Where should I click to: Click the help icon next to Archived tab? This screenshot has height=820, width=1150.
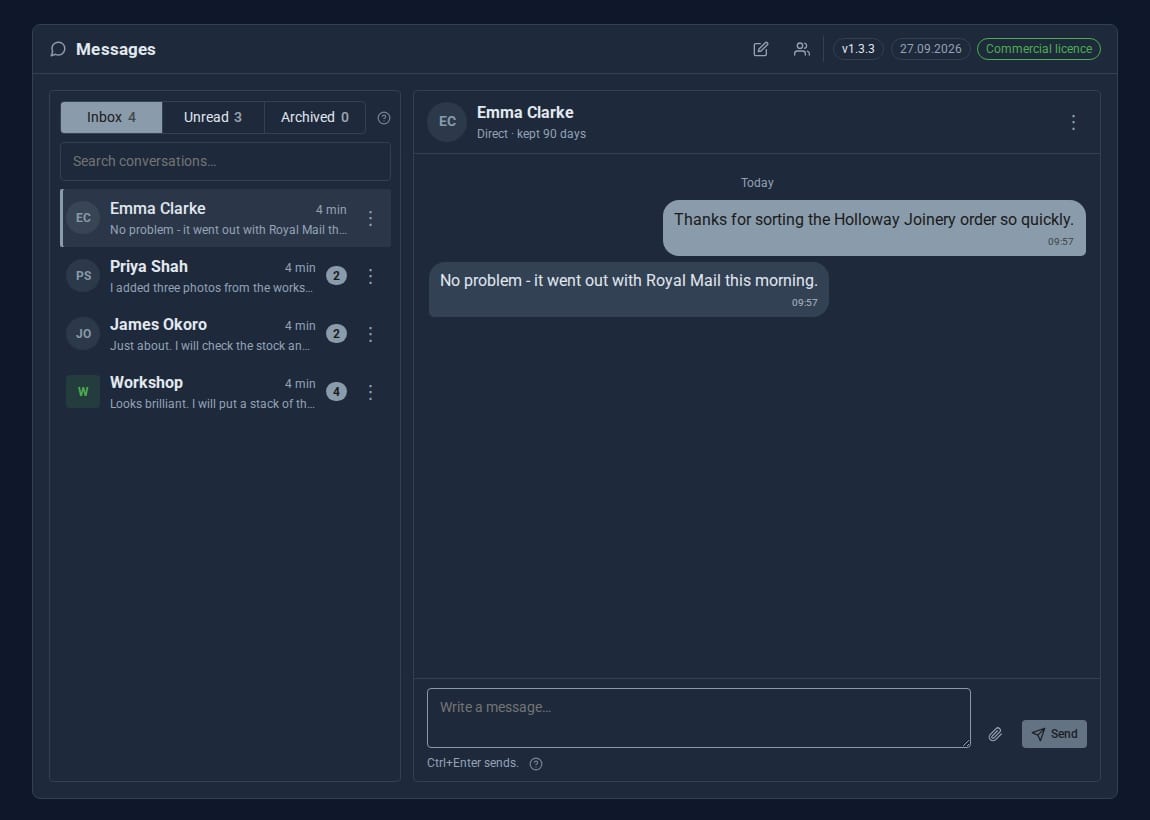[384, 118]
